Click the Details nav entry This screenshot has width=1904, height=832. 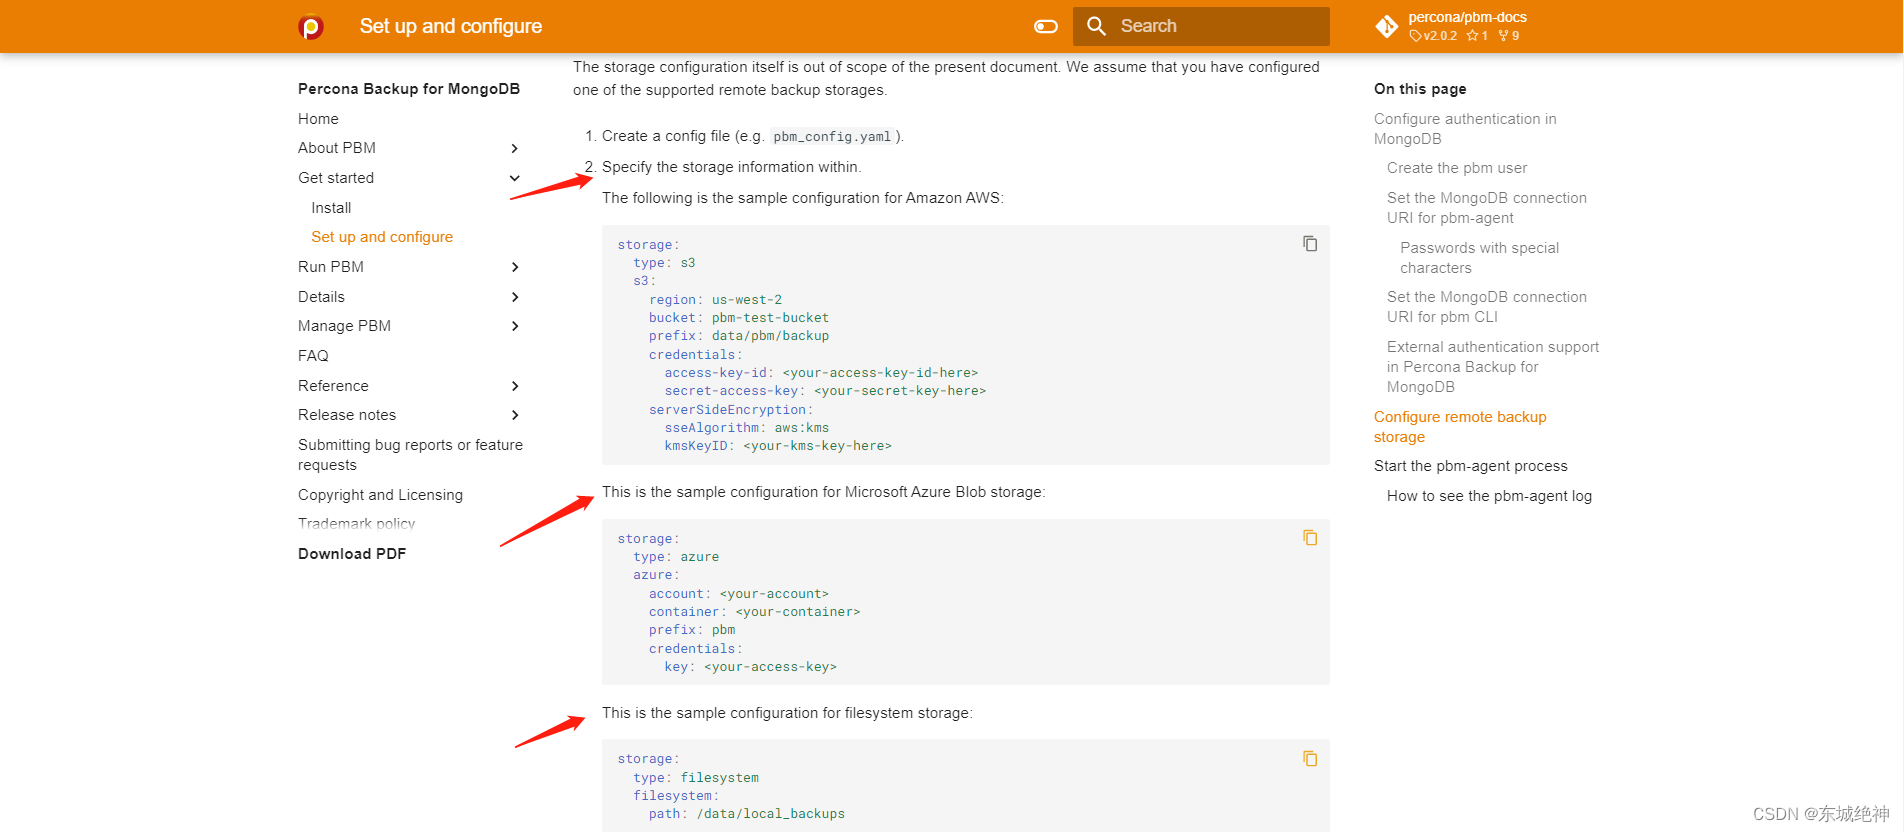pos(321,297)
